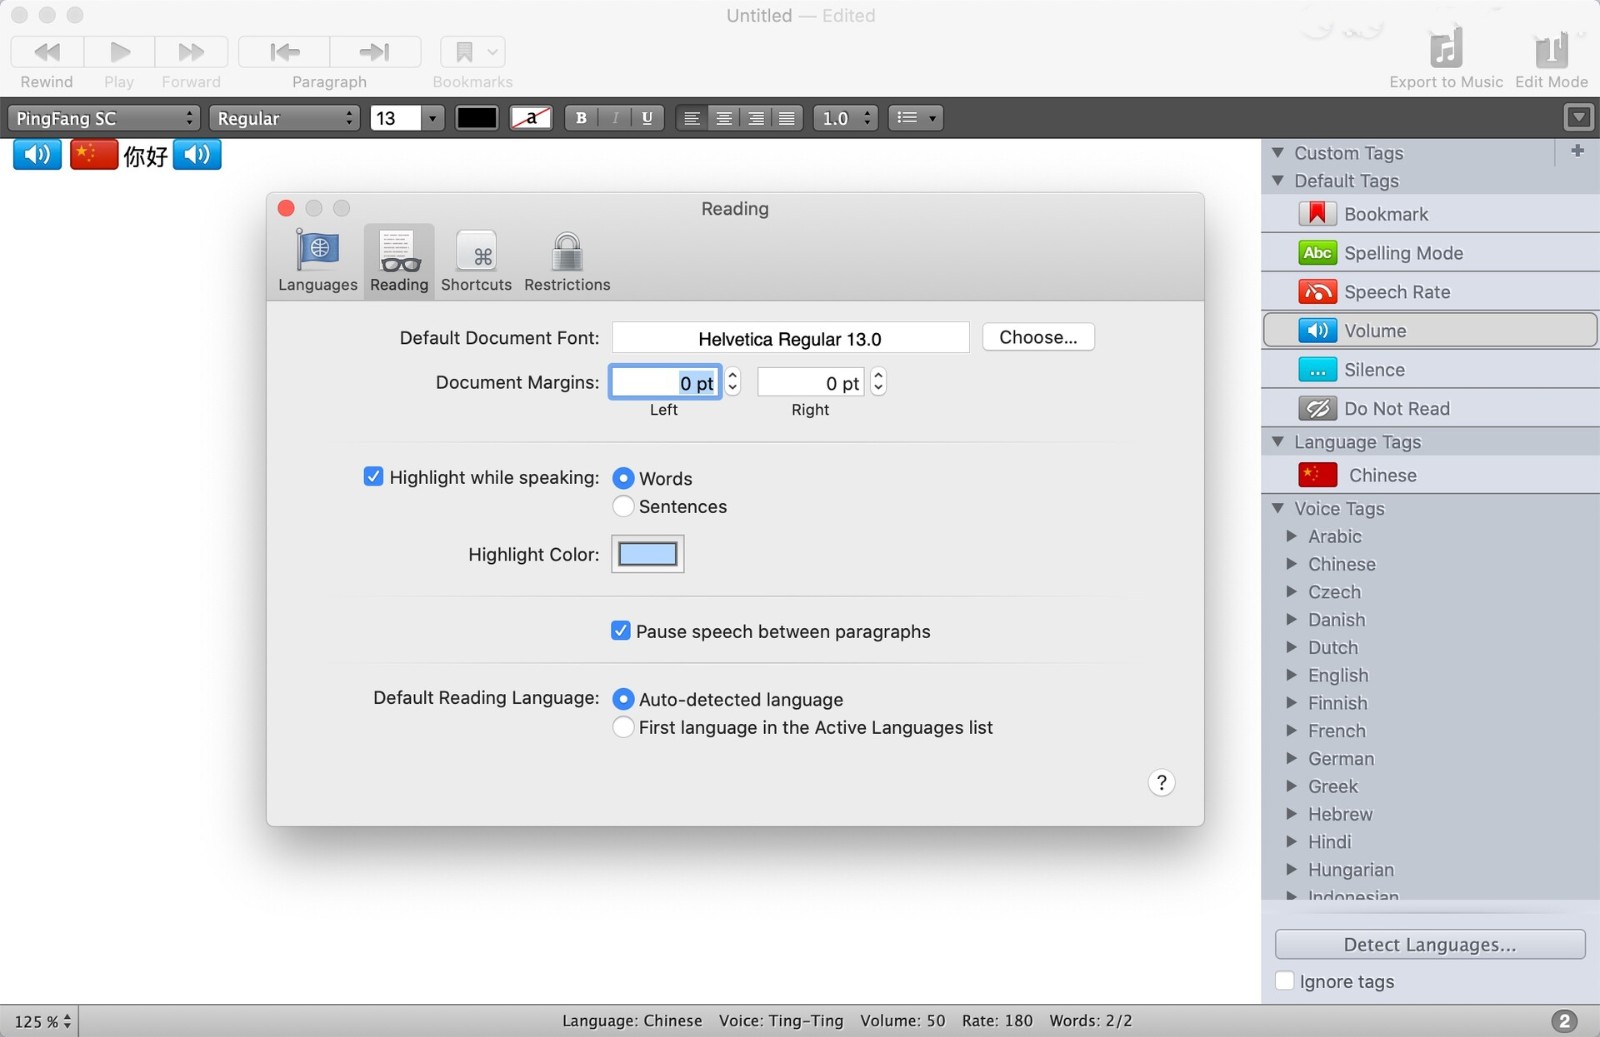Screen dimensions: 1600x1037
Task: Insert the Bookmark tag
Action: point(1431,214)
